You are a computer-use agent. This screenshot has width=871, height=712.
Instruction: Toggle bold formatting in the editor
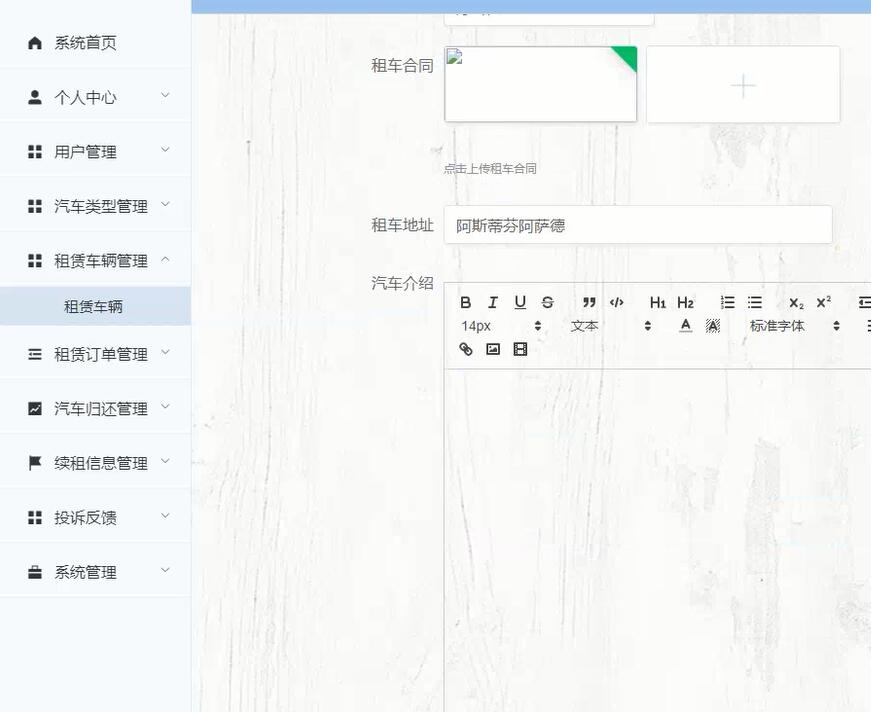[465, 302]
